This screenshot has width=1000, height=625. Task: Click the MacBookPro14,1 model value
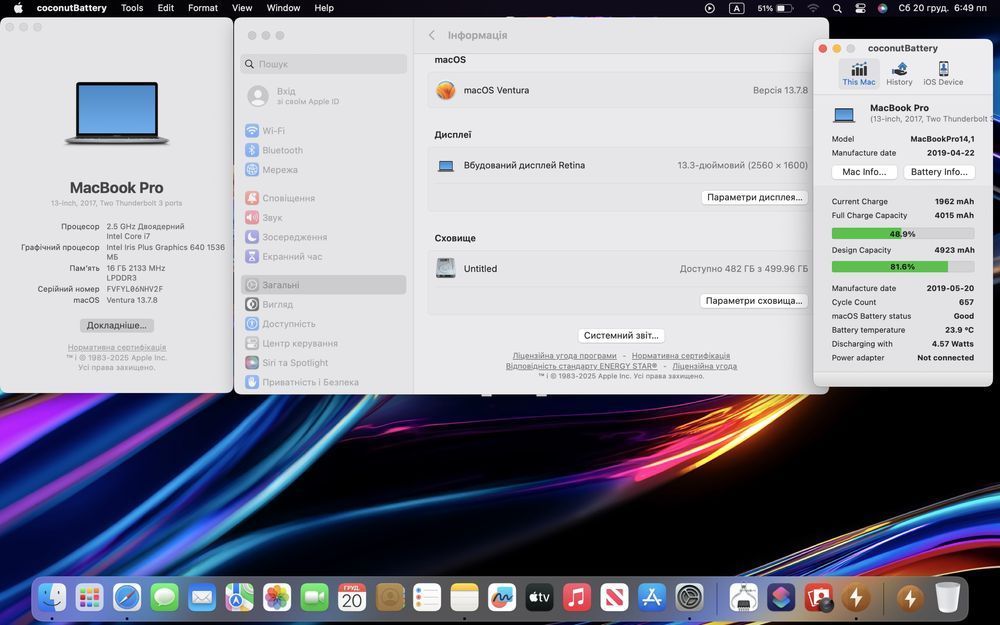pyautogui.click(x=942, y=139)
